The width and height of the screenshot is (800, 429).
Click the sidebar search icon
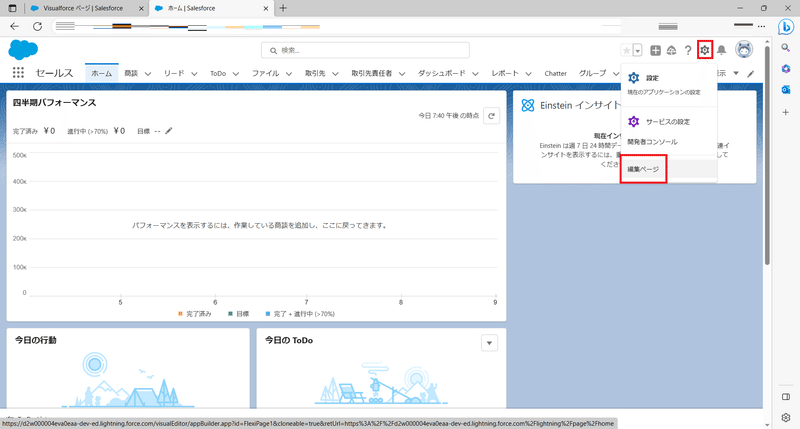pyautogui.click(x=786, y=47)
